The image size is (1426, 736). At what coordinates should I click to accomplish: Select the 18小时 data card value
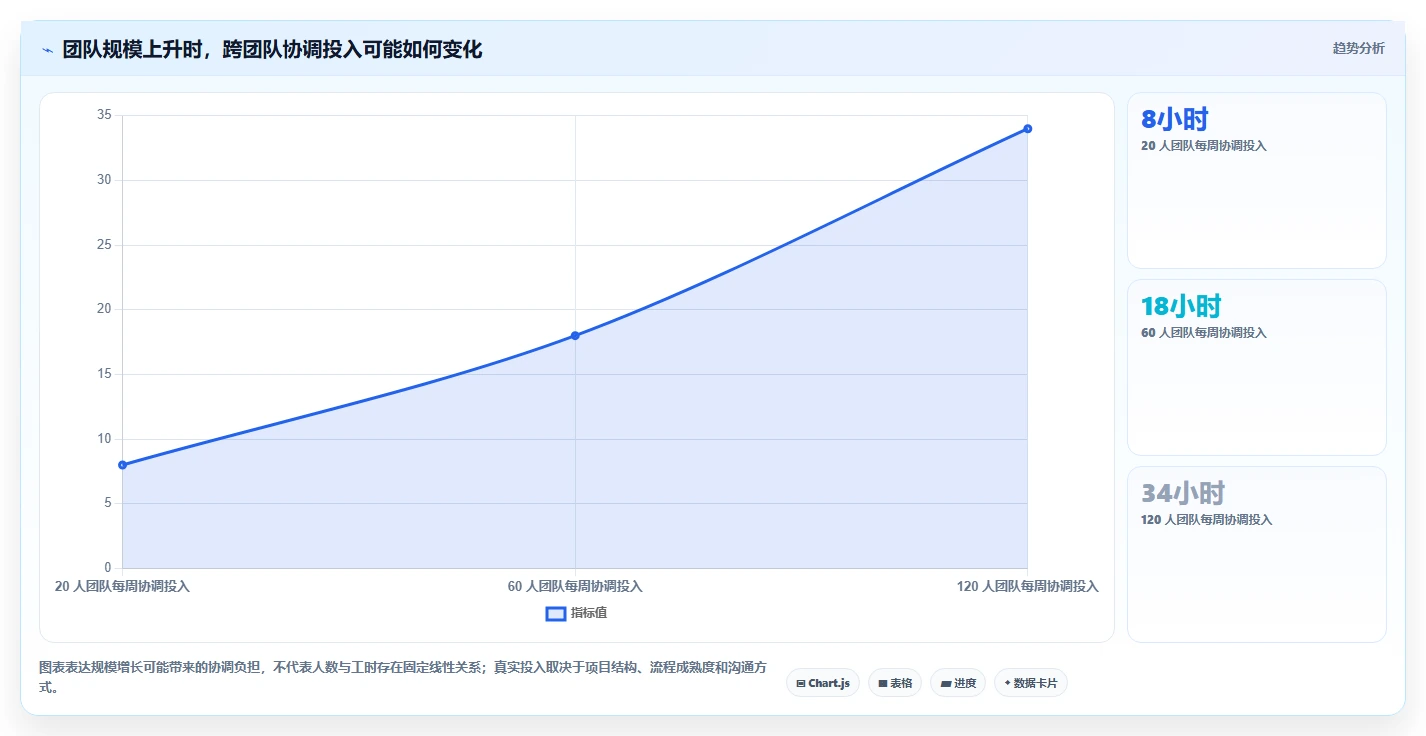1181,307
